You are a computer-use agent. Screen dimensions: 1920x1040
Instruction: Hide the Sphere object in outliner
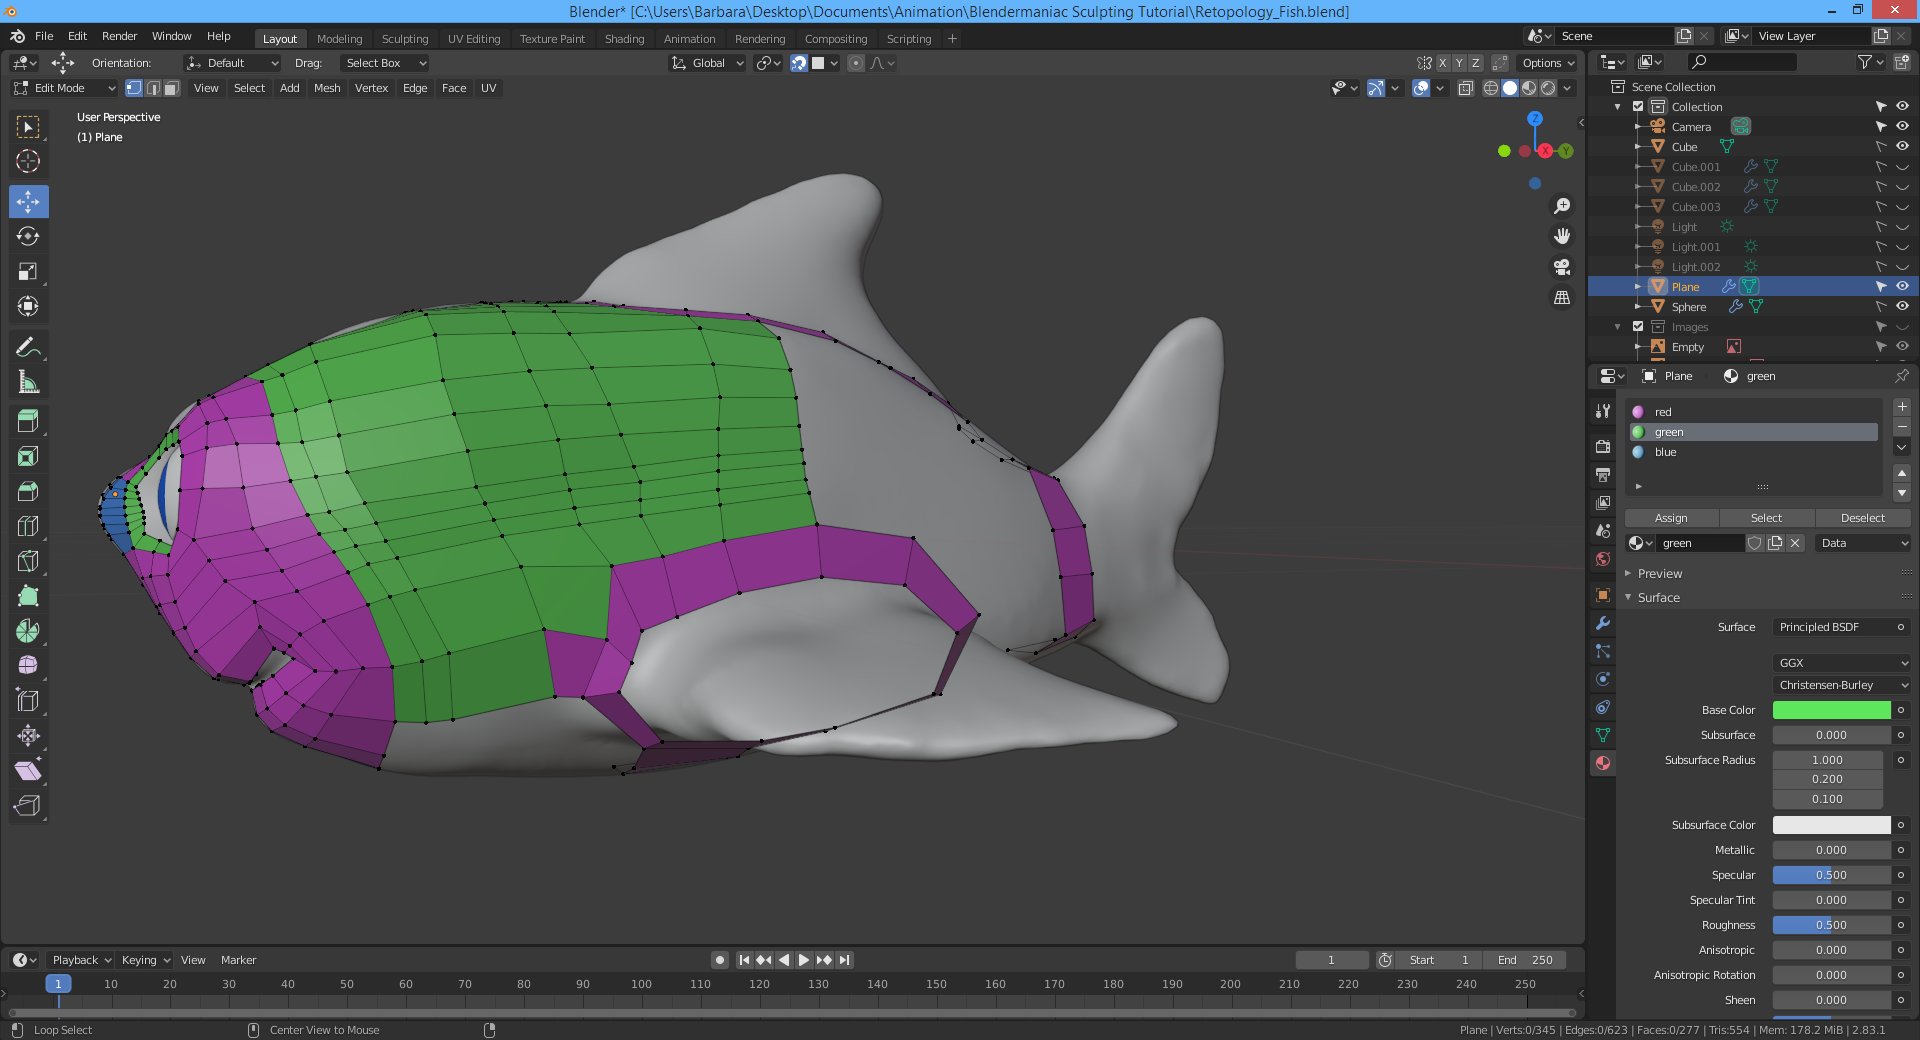(1902, 307)
